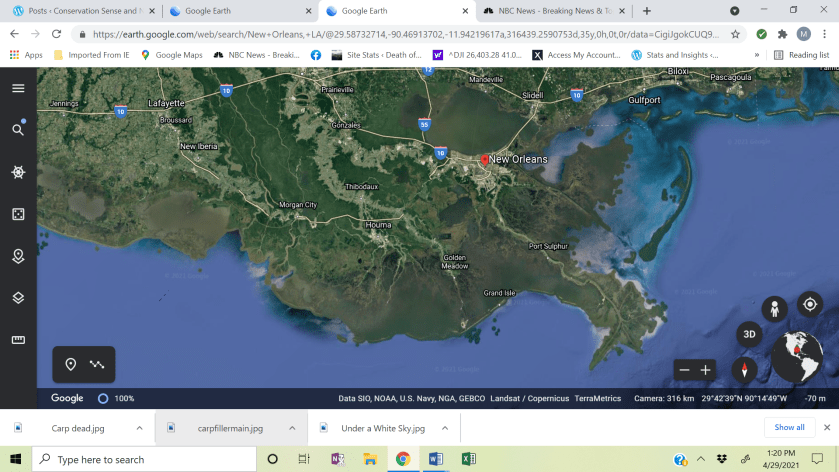Expand options for Carp dead.jpg download
The height and width of the screenshot is (472, 839).
click(140, 428)
